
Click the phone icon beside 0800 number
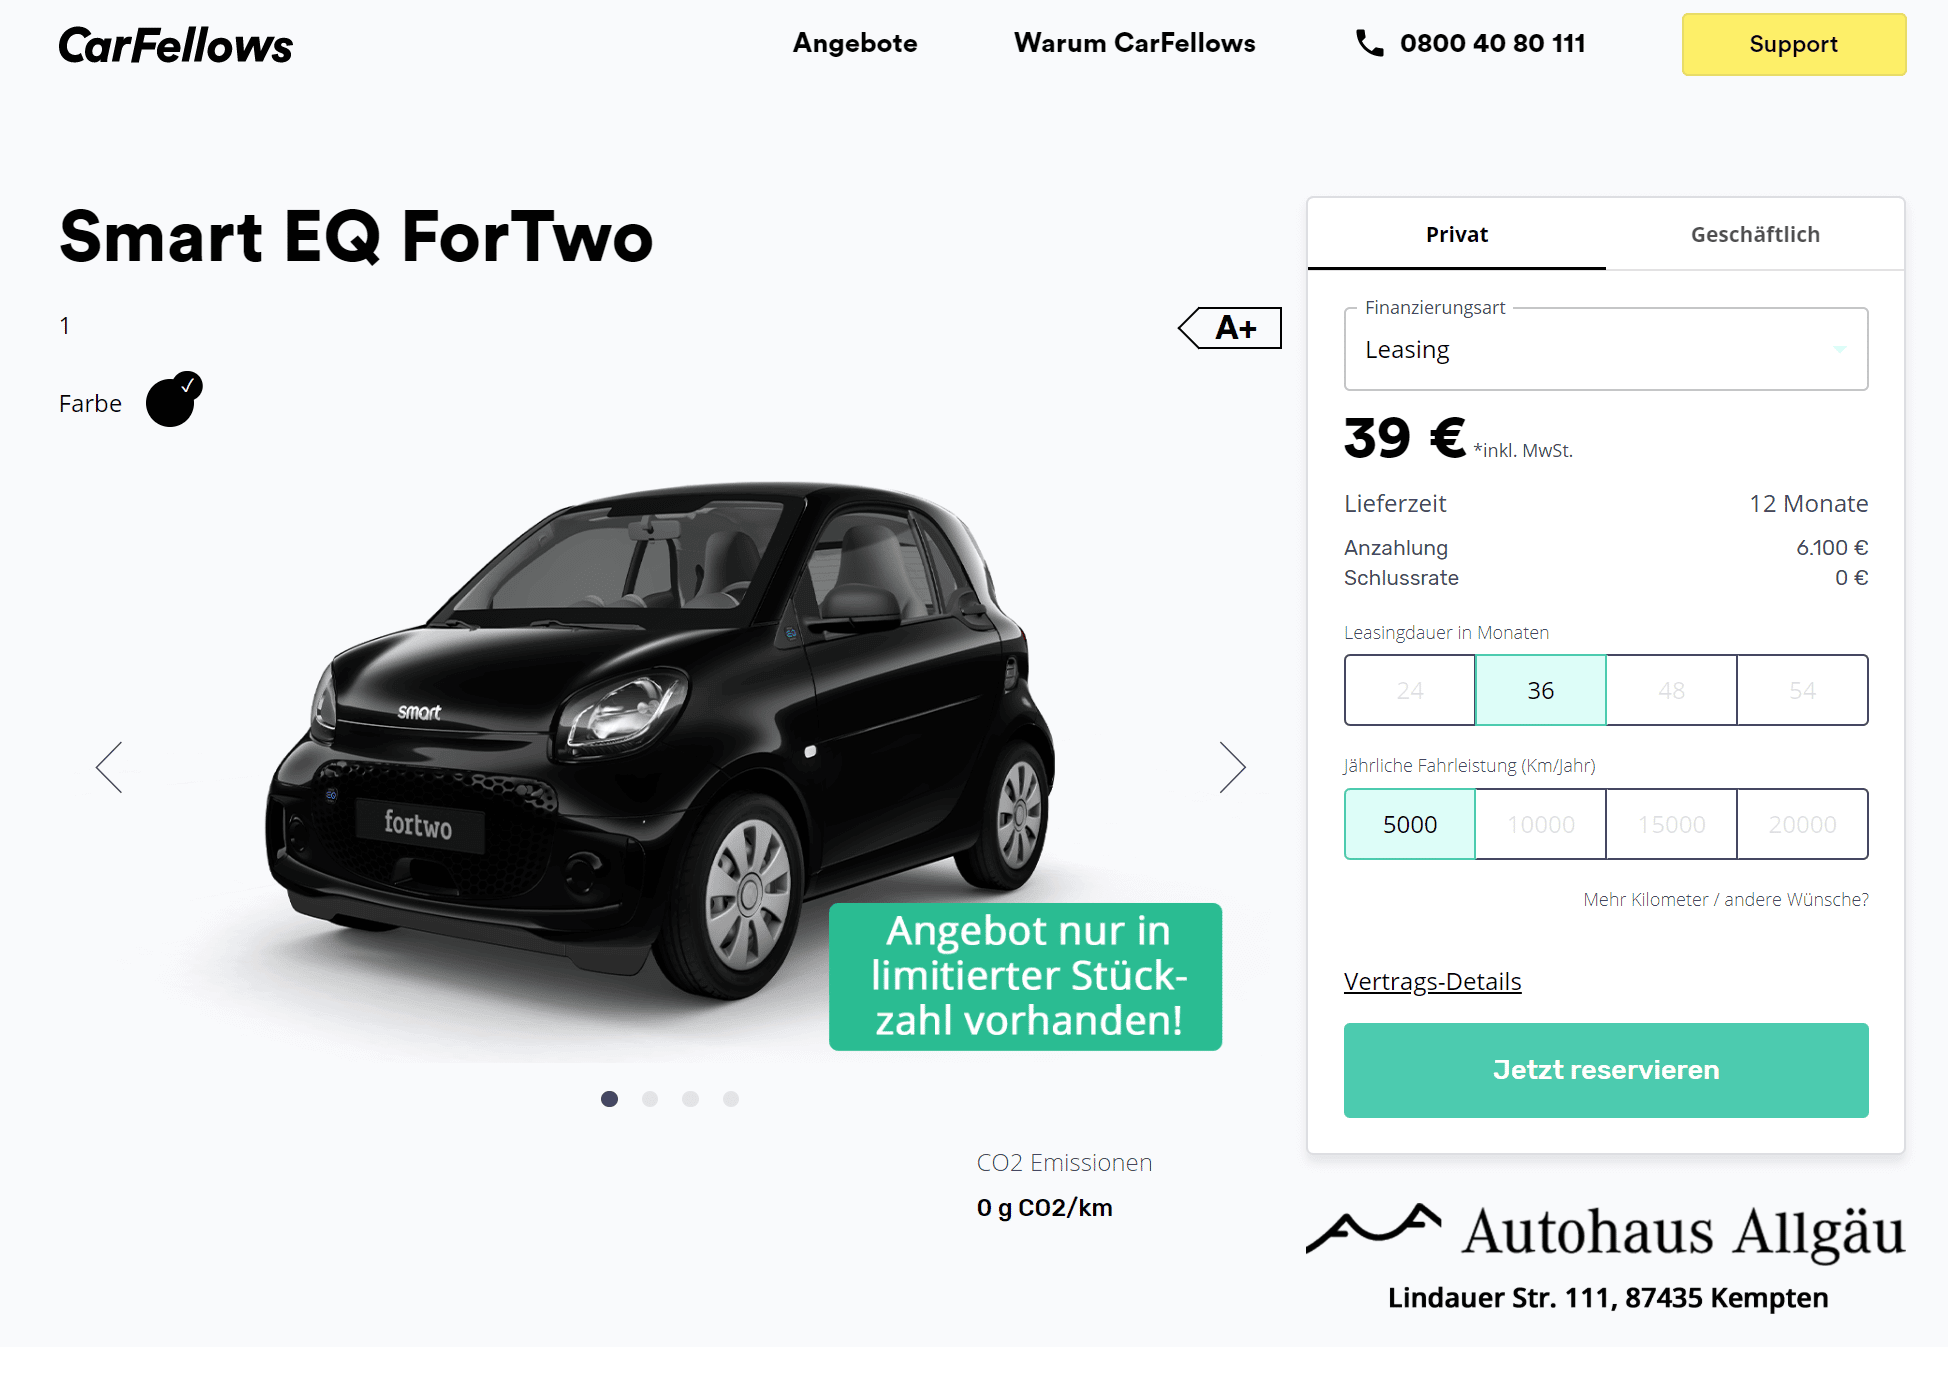[1369, 43]
